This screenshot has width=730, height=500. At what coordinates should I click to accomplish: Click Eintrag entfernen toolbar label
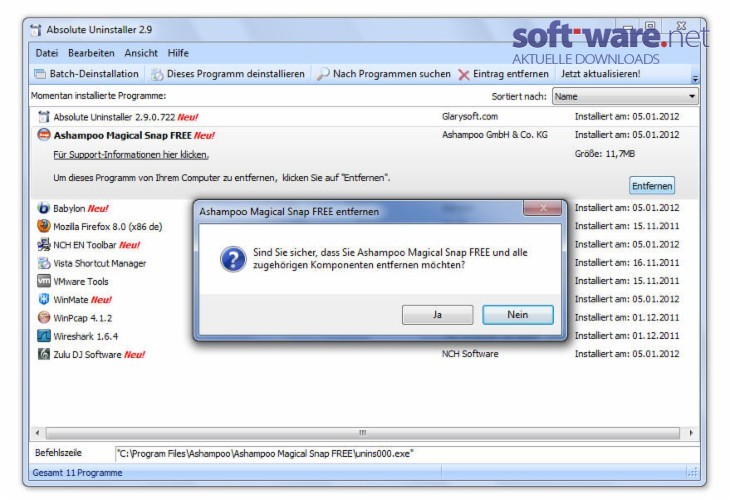pos(511,74)
